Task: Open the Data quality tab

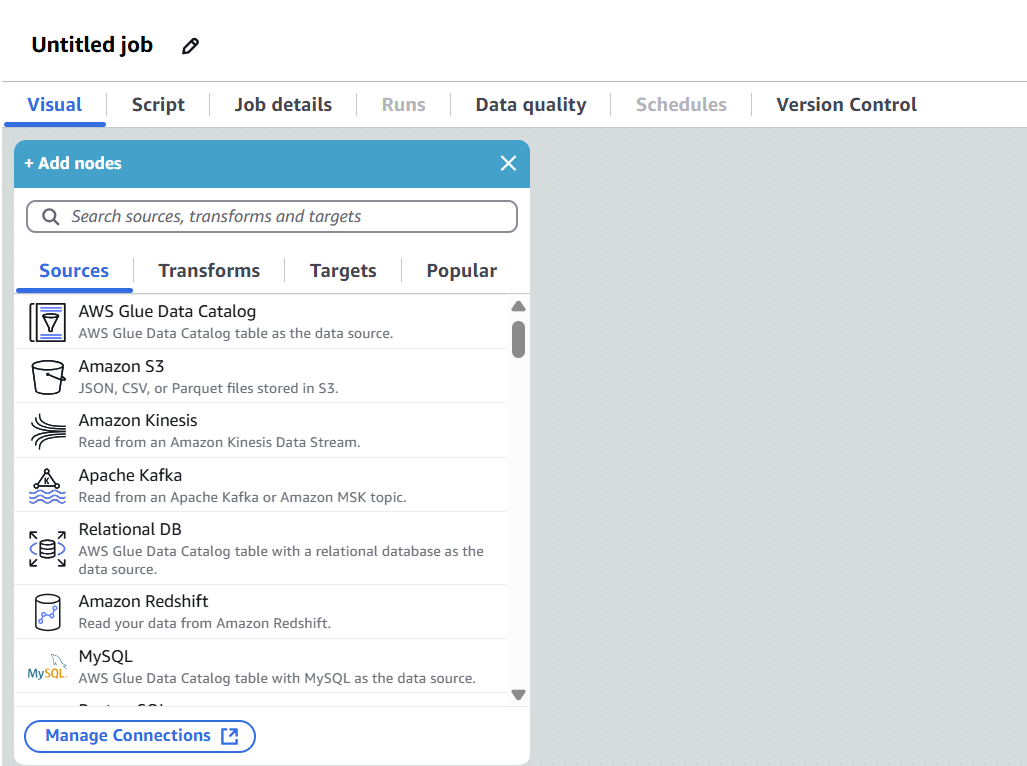Action: tap(531, 105)
